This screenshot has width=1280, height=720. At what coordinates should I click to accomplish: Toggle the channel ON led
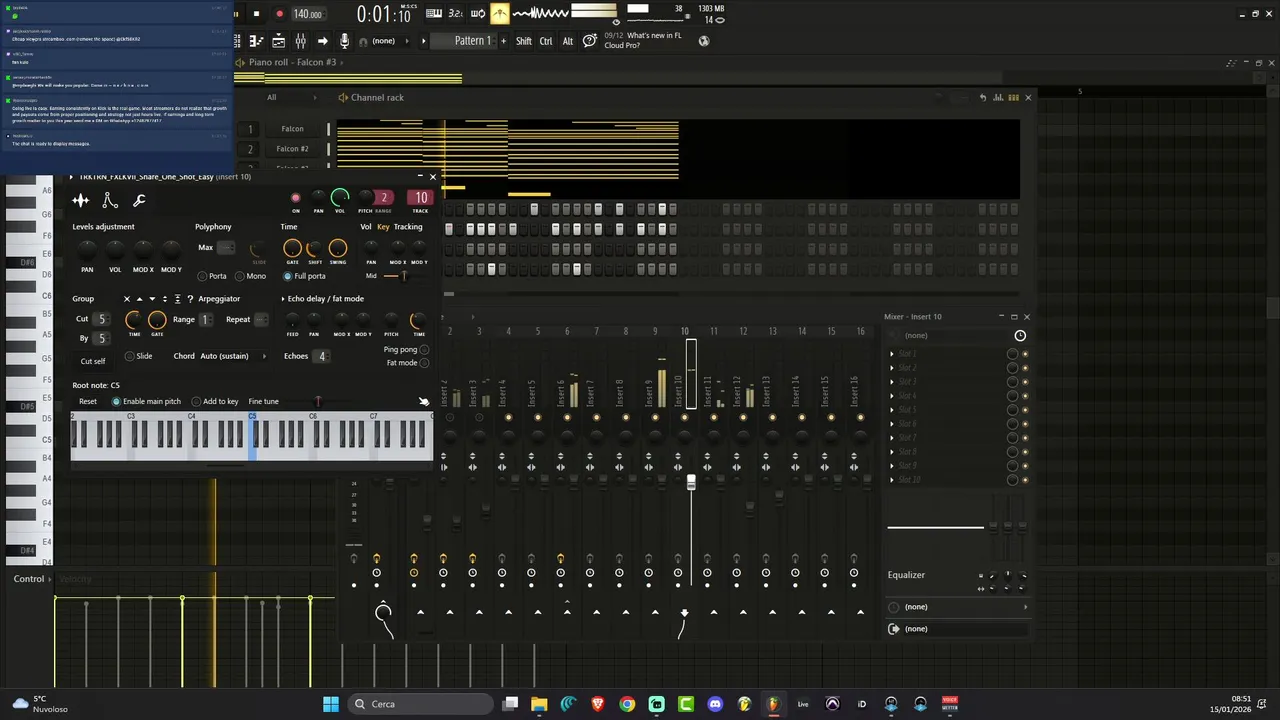click(x=295, y=198)
